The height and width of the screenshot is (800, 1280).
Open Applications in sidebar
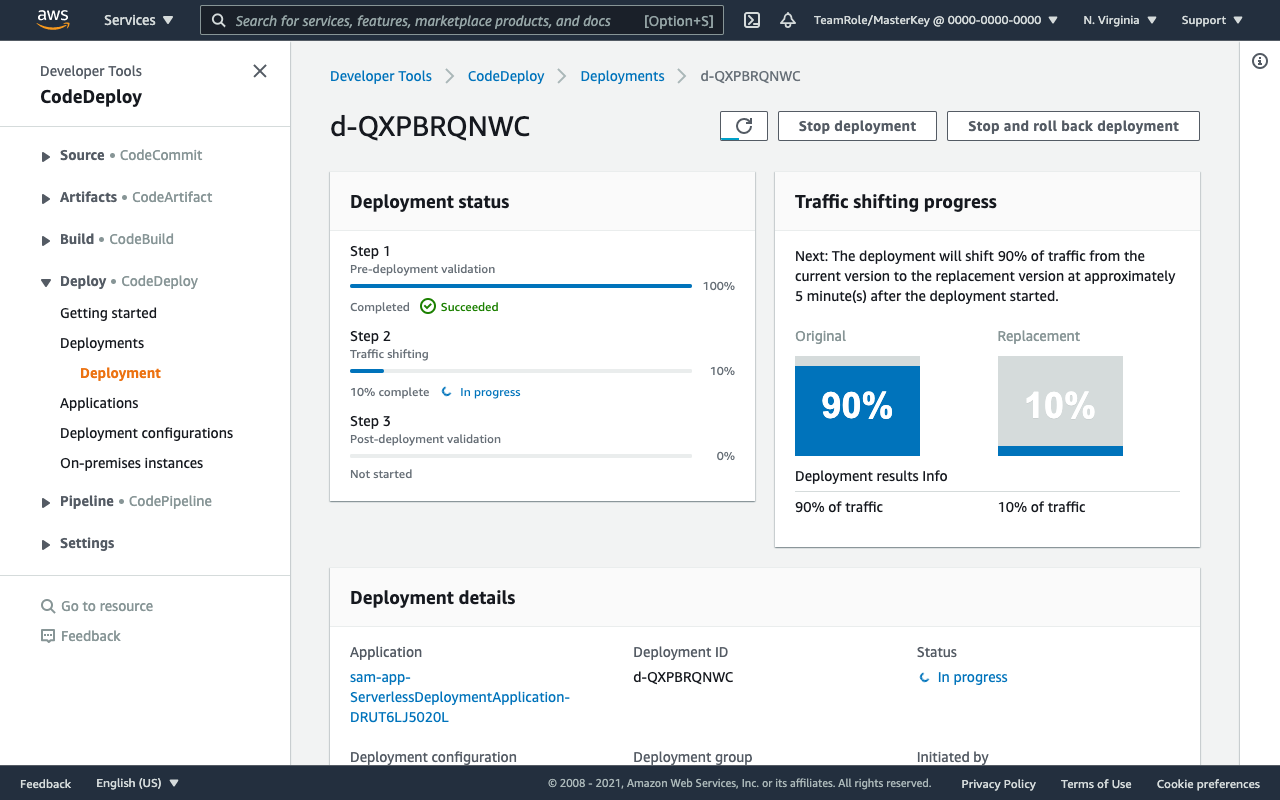(x=99, y=403)
